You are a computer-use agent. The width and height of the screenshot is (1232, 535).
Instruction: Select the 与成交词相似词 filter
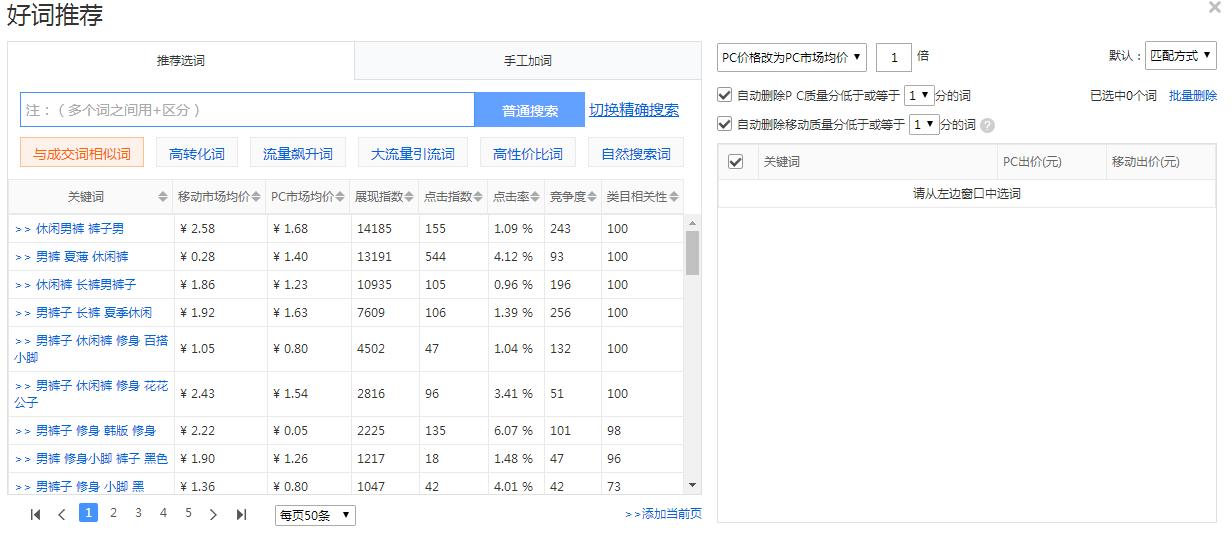(x=82, y=153)
